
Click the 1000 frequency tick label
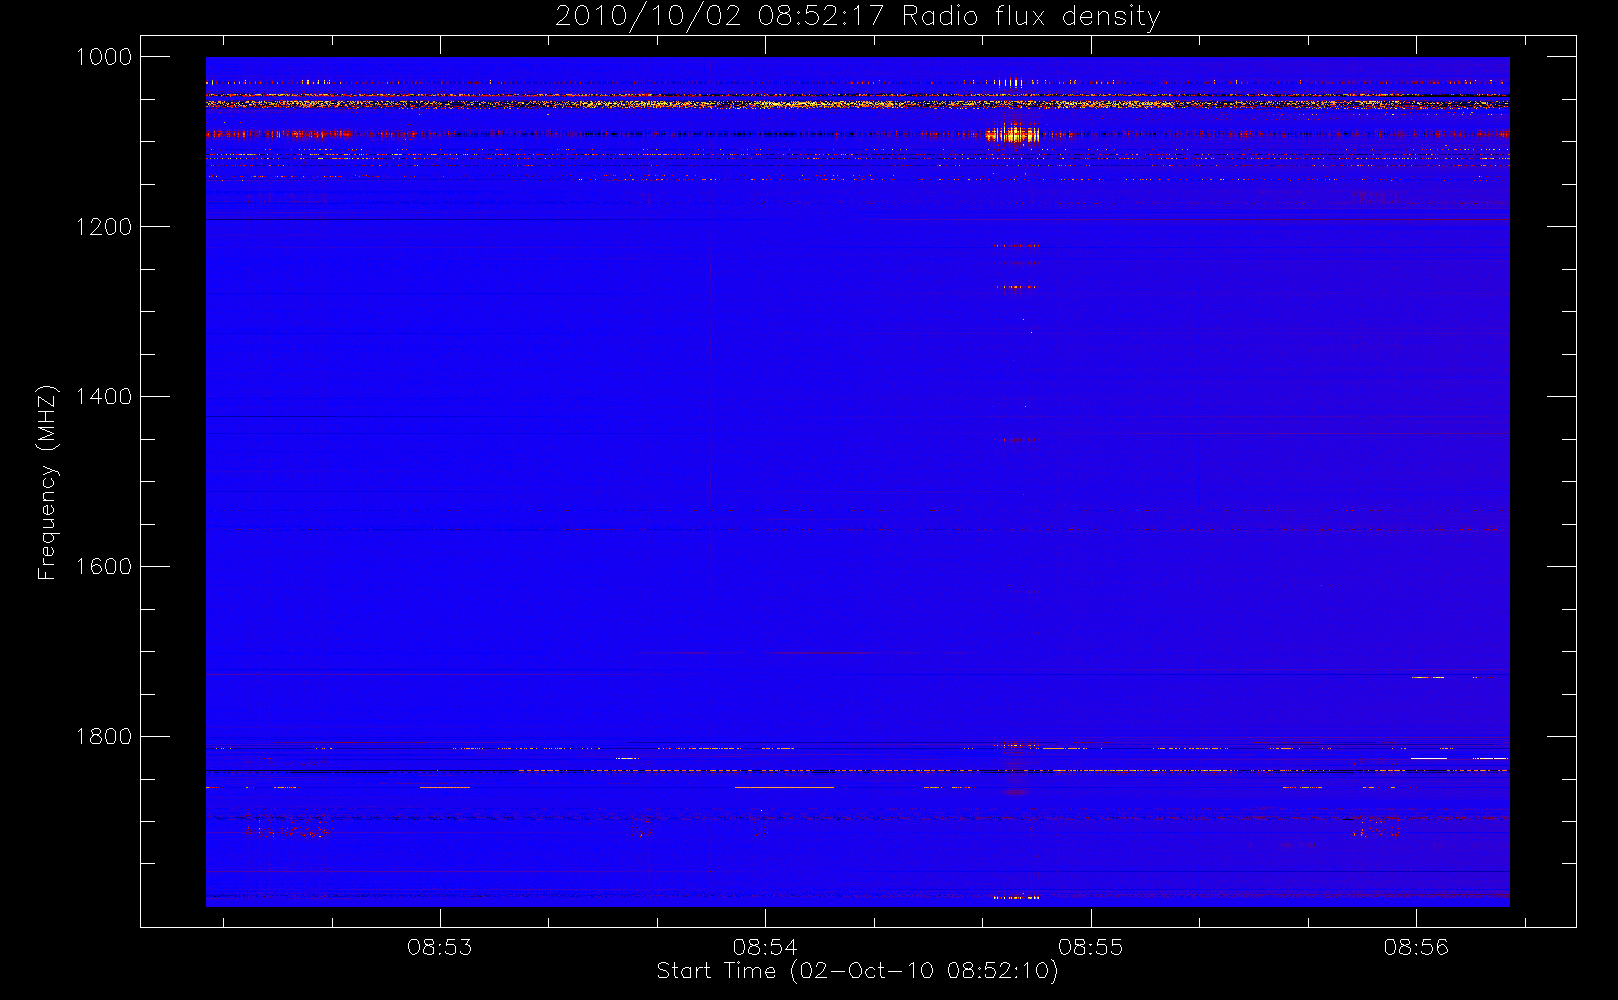(104, 57)
